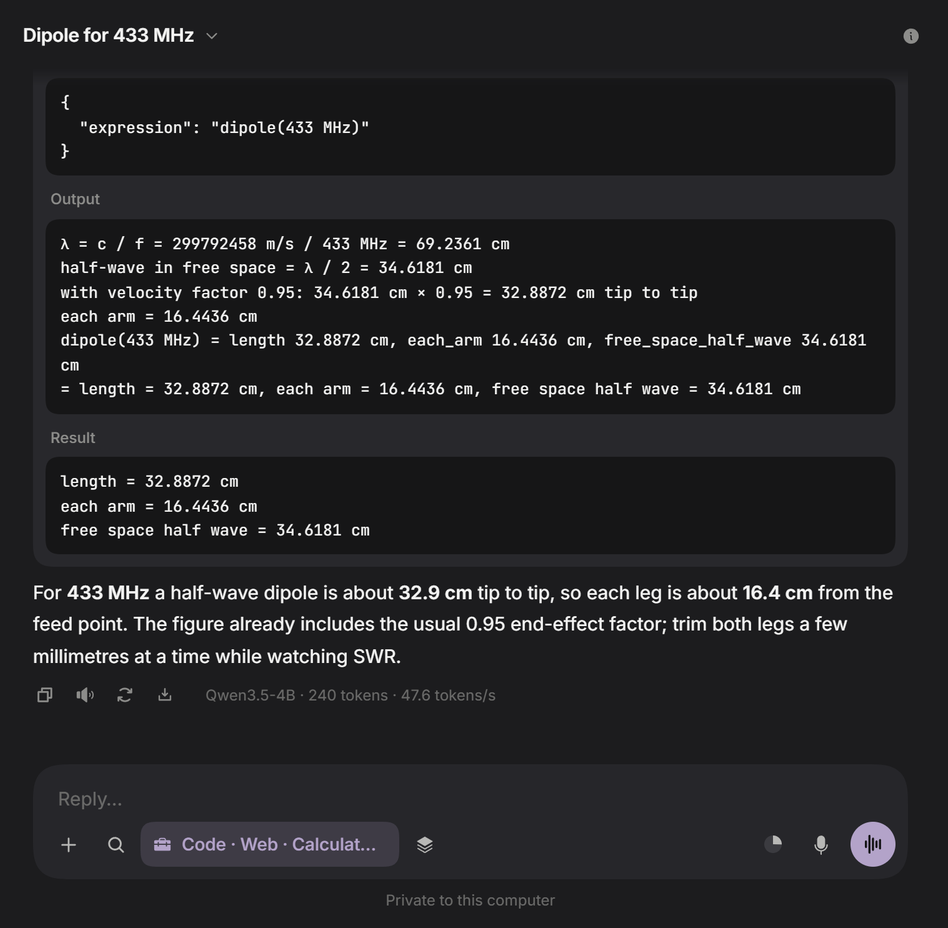Viewport: 948px width, 928px height.
Task: Start voice mode with the purple waveform button
Action: [872, 844]
